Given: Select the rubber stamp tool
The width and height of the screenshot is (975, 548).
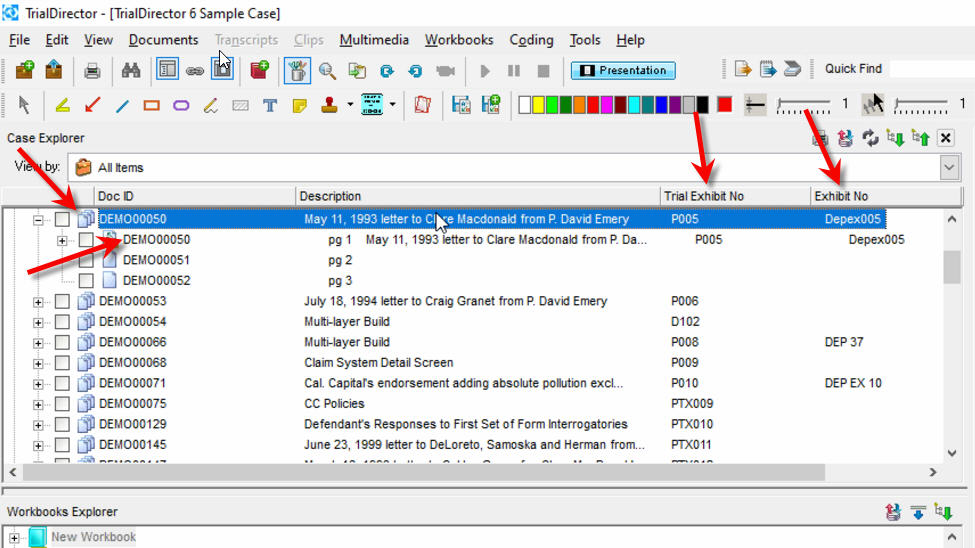Looking at the screenshot, I should [x=330, y=105].
